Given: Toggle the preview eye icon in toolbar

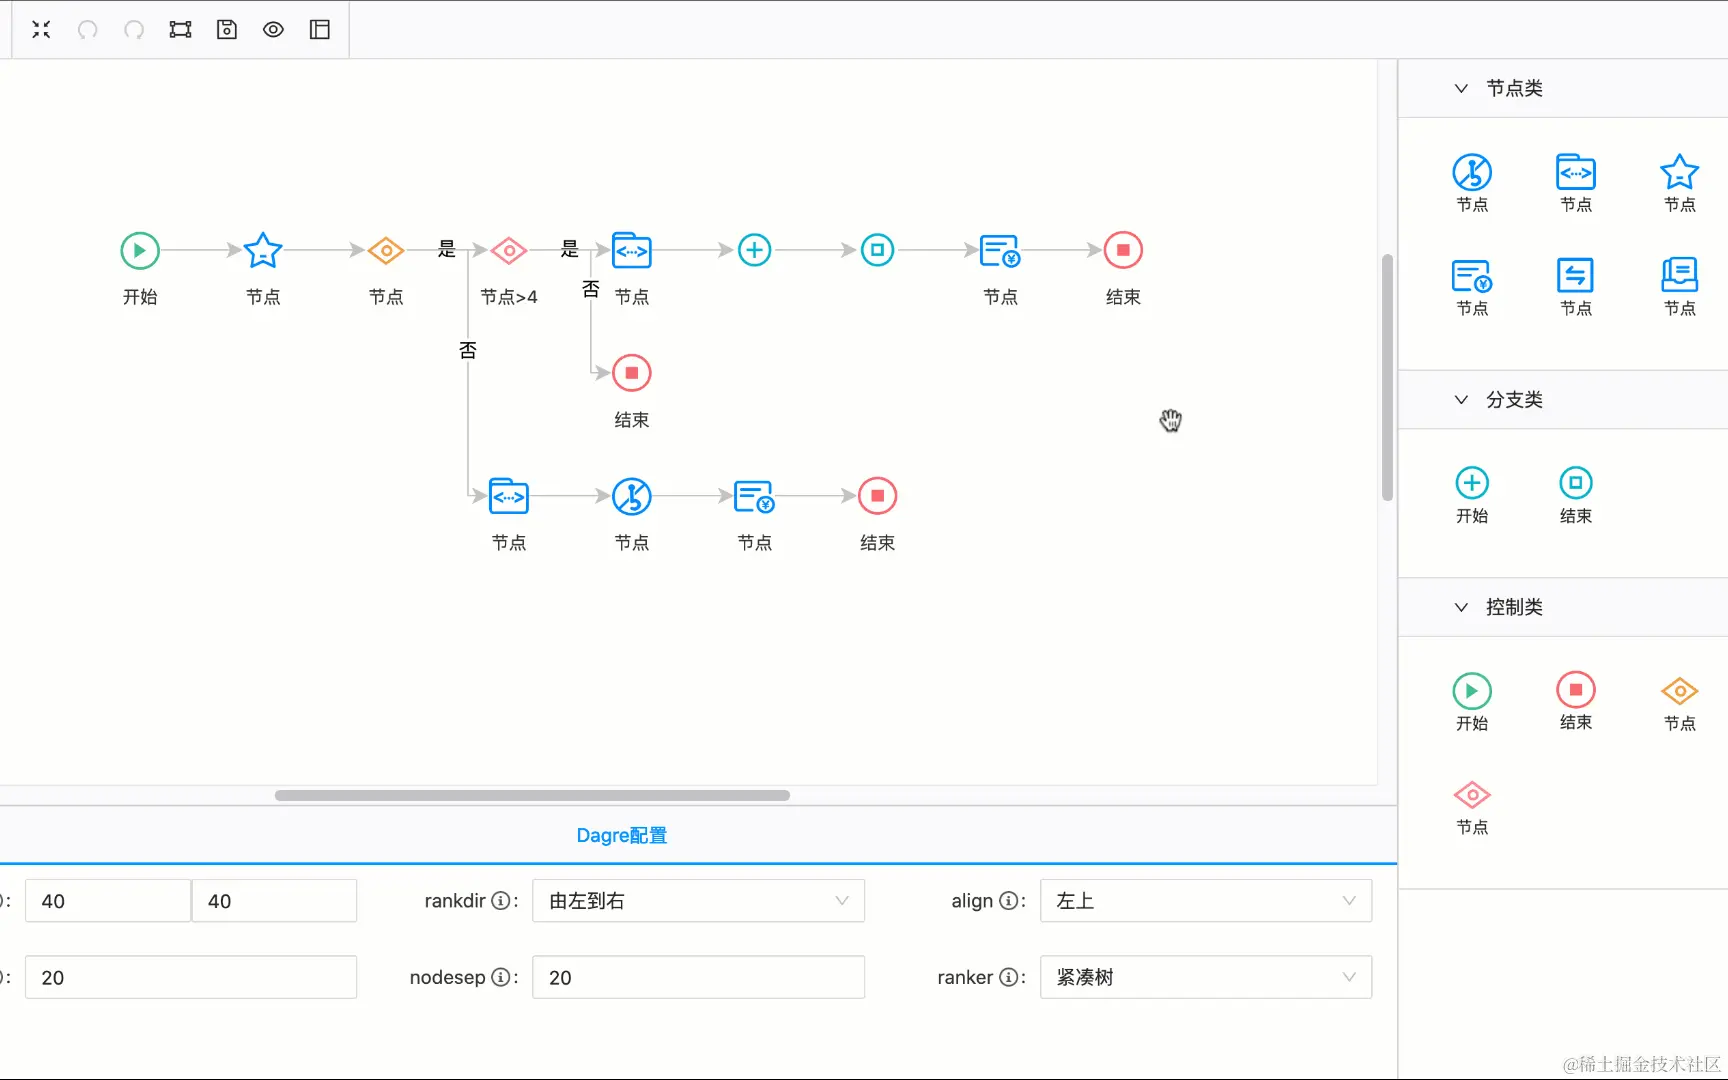Looking at the screenshot, I should (273, 30).
